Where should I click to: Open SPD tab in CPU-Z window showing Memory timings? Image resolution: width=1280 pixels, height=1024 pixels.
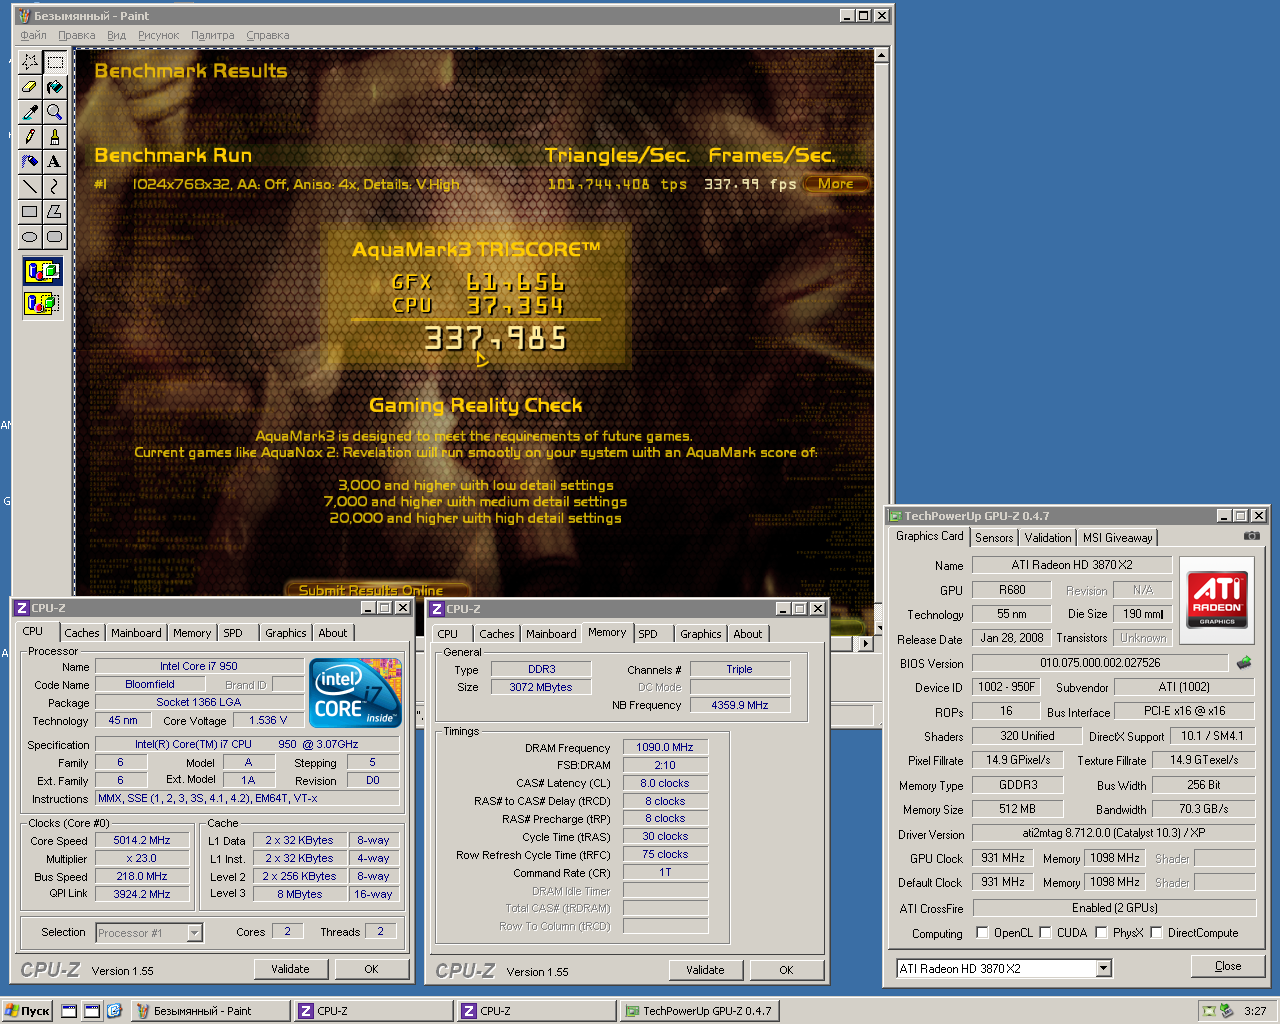648,634
